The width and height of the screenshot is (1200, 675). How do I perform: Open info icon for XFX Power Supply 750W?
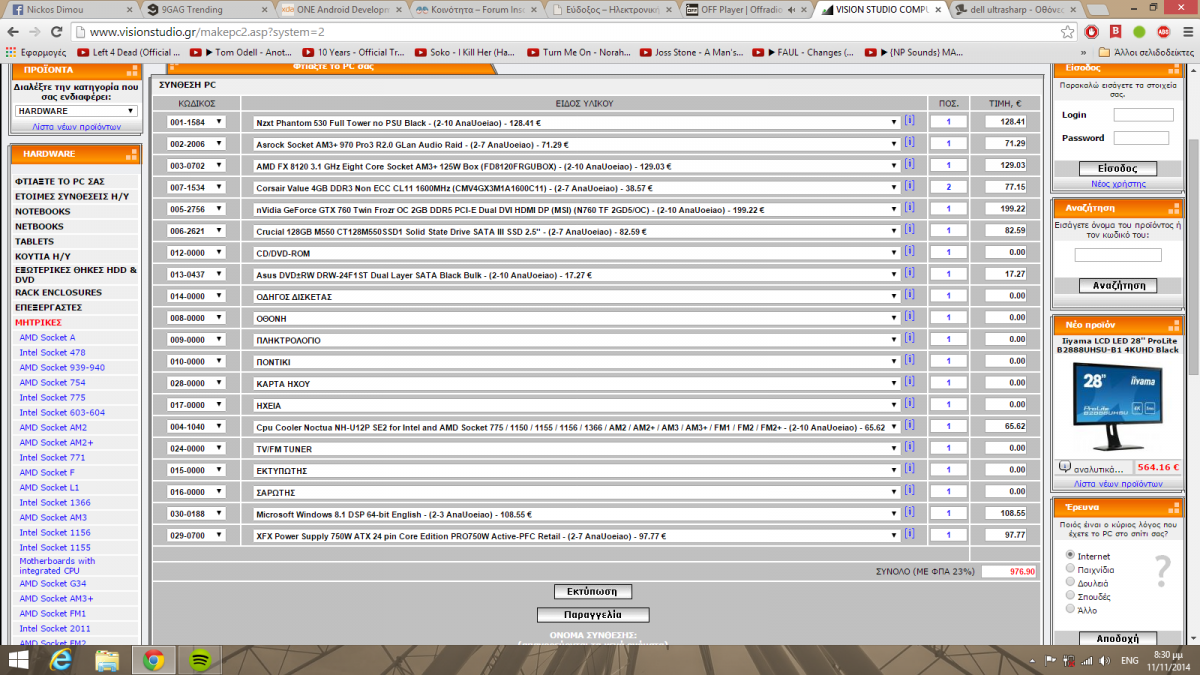pyautogui.click(x=910, y=534)
